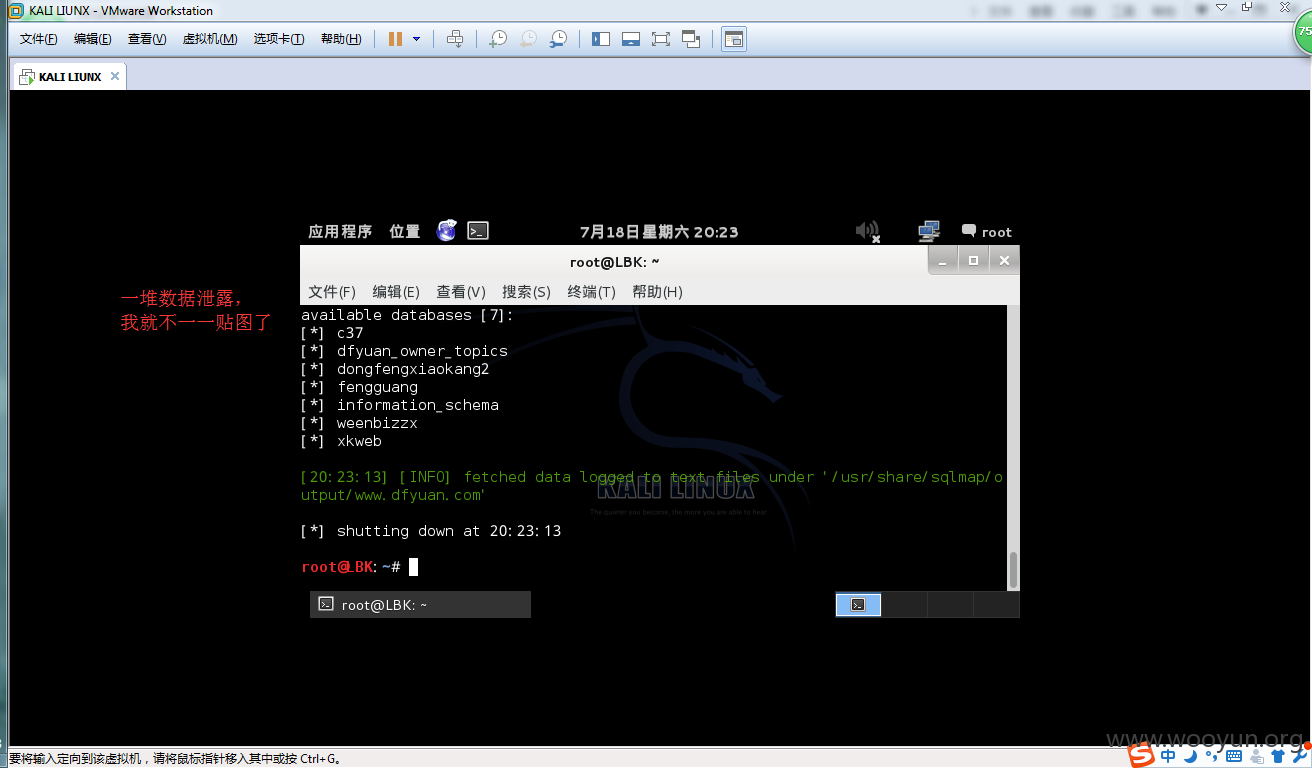The width and height of the screenshot is (1312, 768).
Task: Click the database name information_schema
Action: (418, 405)
